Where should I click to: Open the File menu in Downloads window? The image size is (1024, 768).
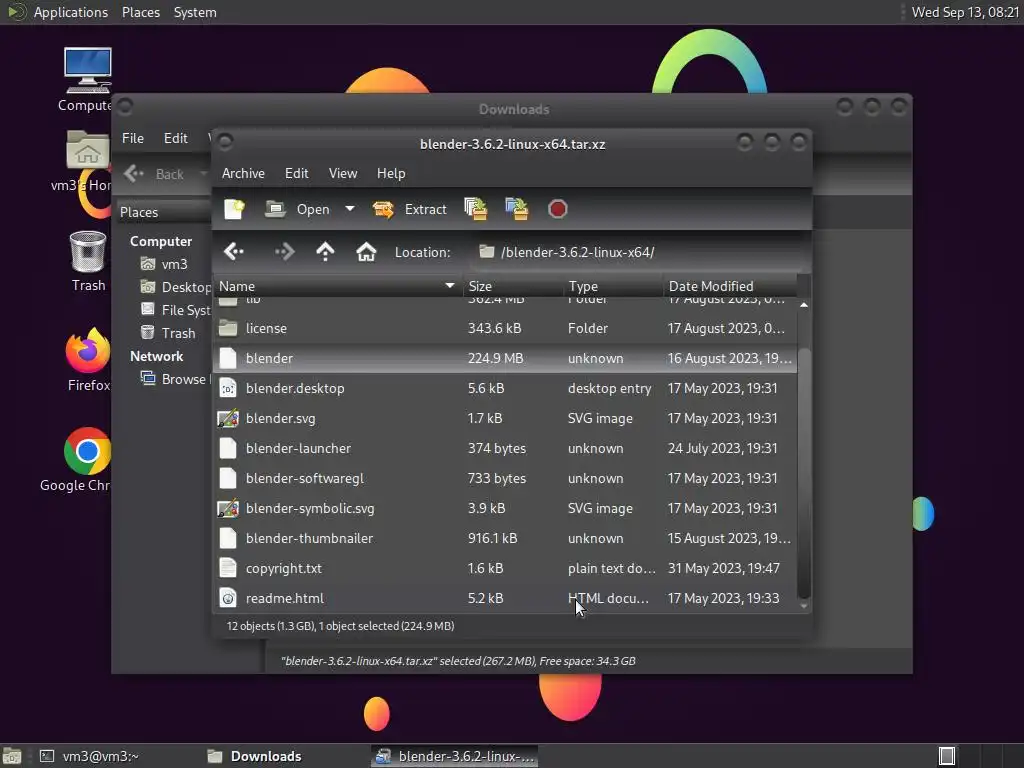coord(133,138)
